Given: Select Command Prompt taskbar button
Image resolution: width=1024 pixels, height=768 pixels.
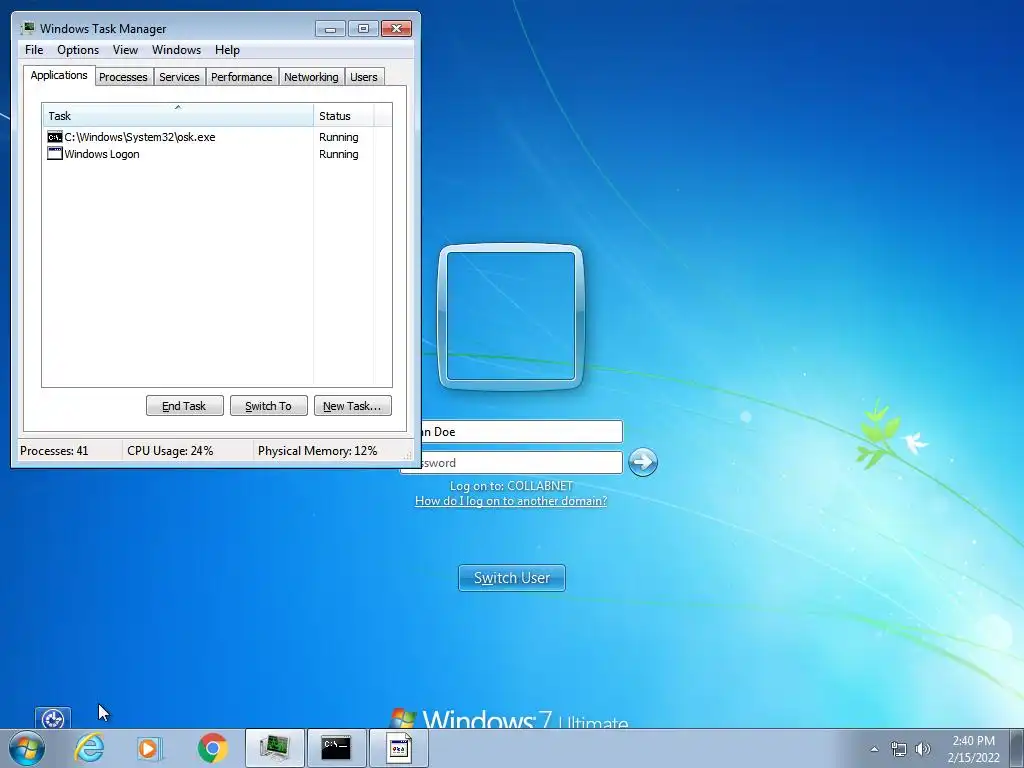Looking at the screenshot, I should [x=336, y=748].
